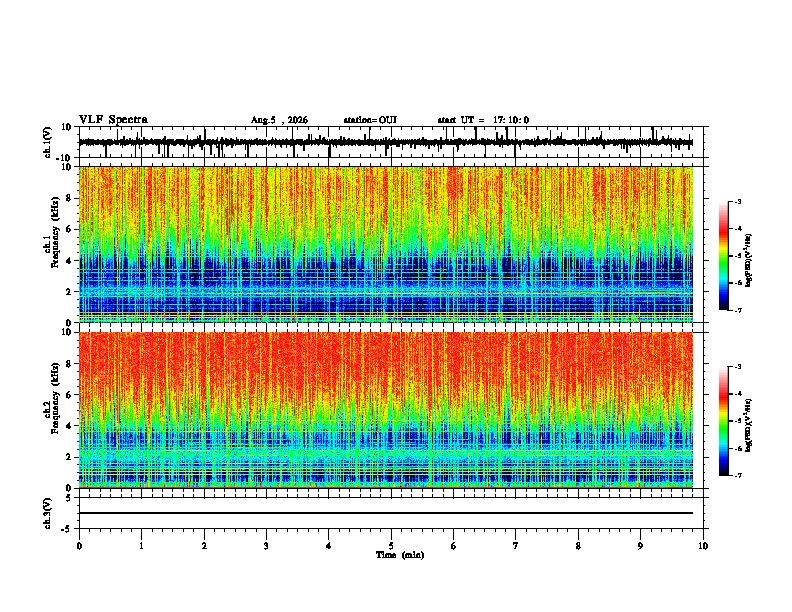Click the "3" tick on the time axis

(x=266, y=546)
